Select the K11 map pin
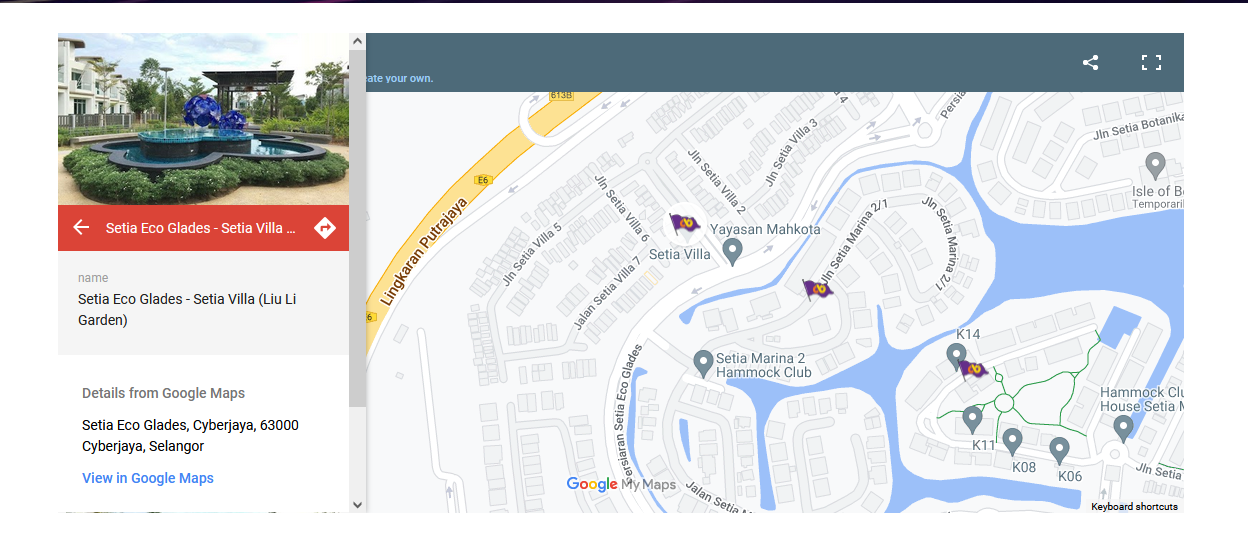 (972, 418)
